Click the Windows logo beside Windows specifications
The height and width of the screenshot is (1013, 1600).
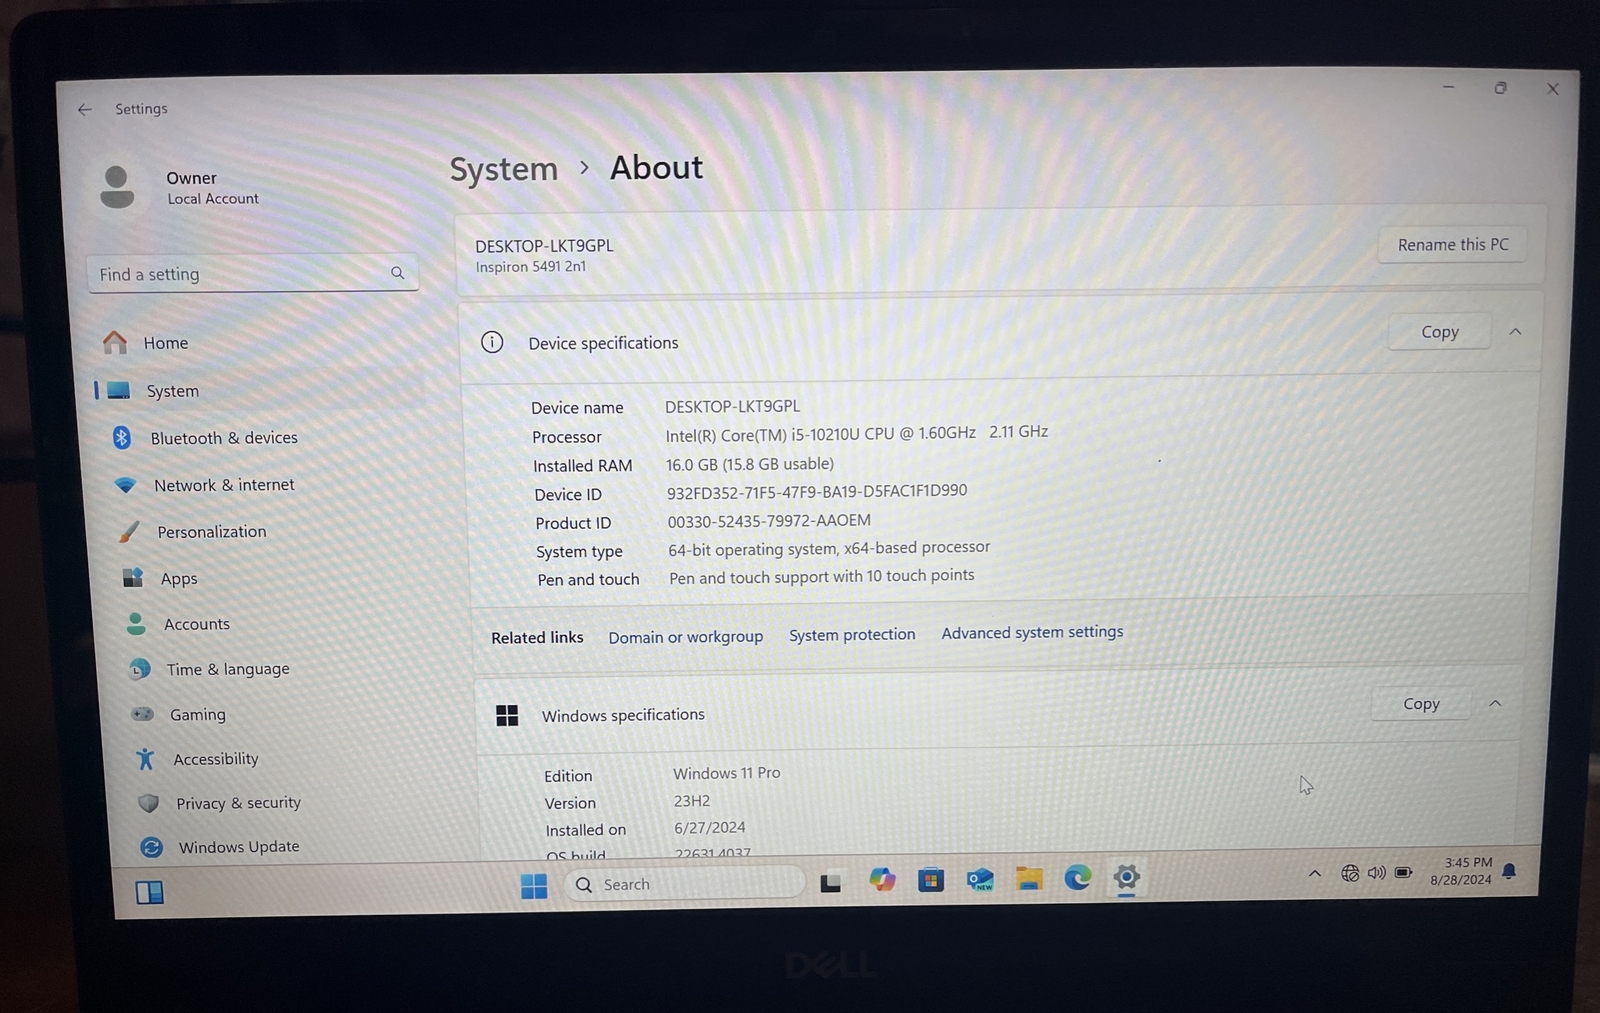click(x=507, y=715)
